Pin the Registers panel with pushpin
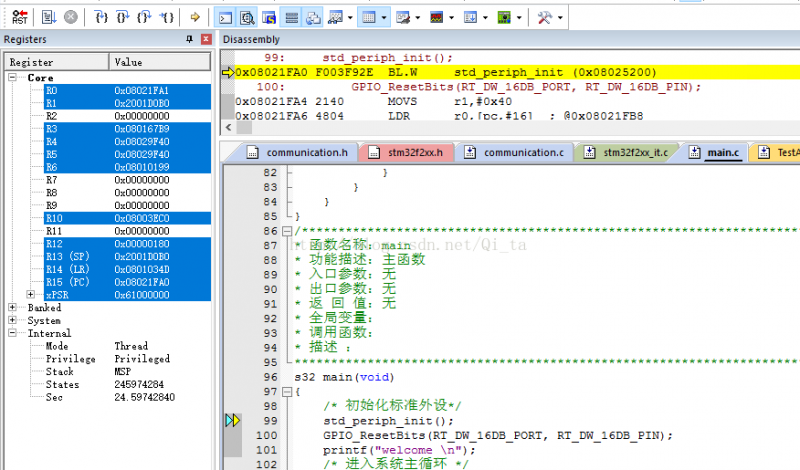 [x=190, y=39]
